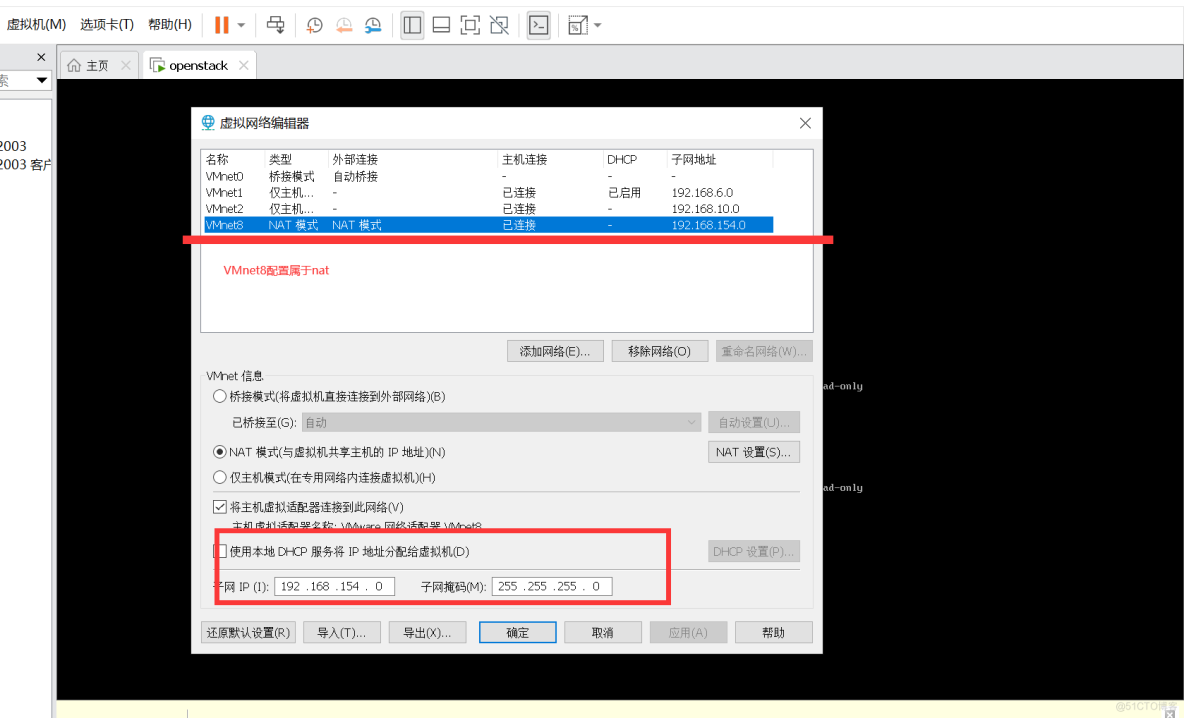
Task: Enable 使用本地 DHCP 服务 checkbox
Action: point(220,551)
